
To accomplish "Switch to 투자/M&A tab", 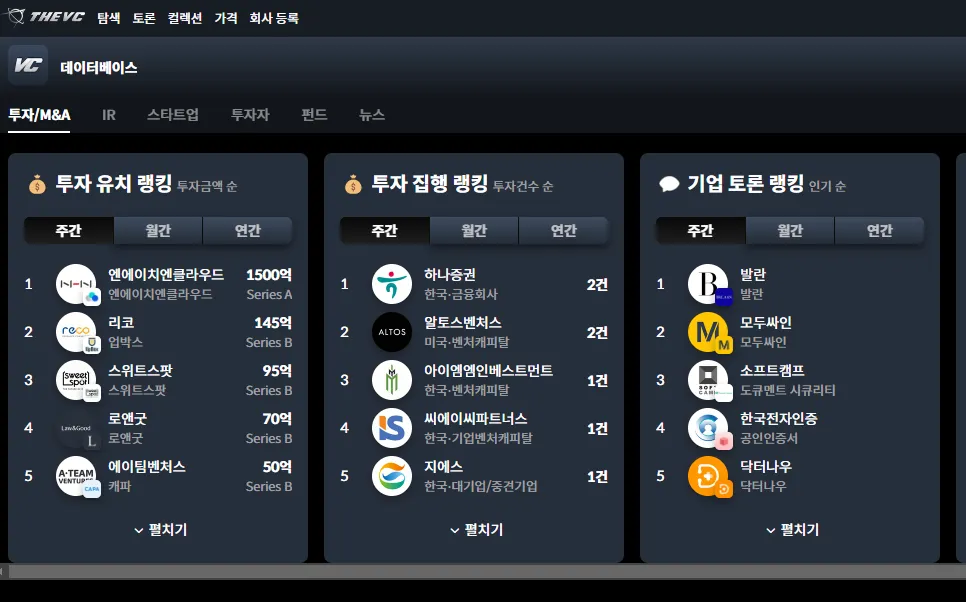I will point(39,115).
